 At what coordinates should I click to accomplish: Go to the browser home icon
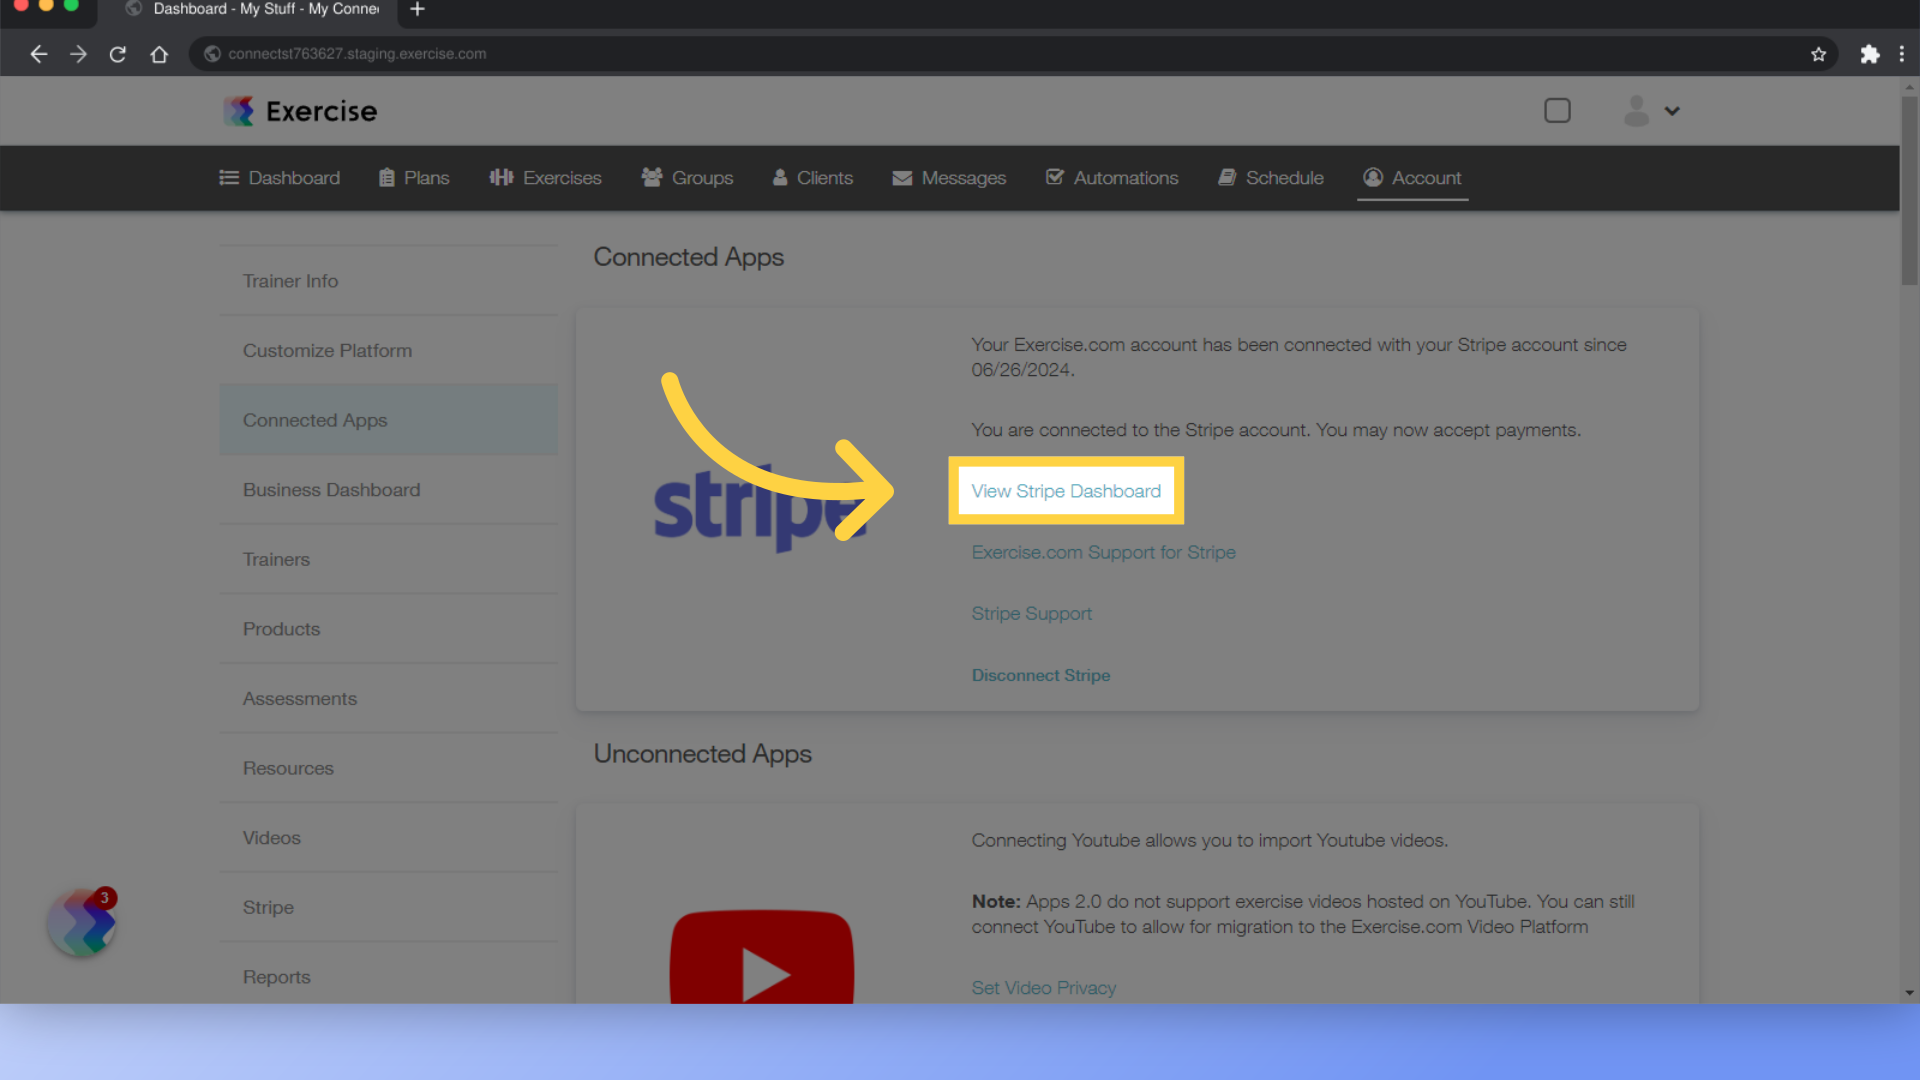(x=159, y=54)
